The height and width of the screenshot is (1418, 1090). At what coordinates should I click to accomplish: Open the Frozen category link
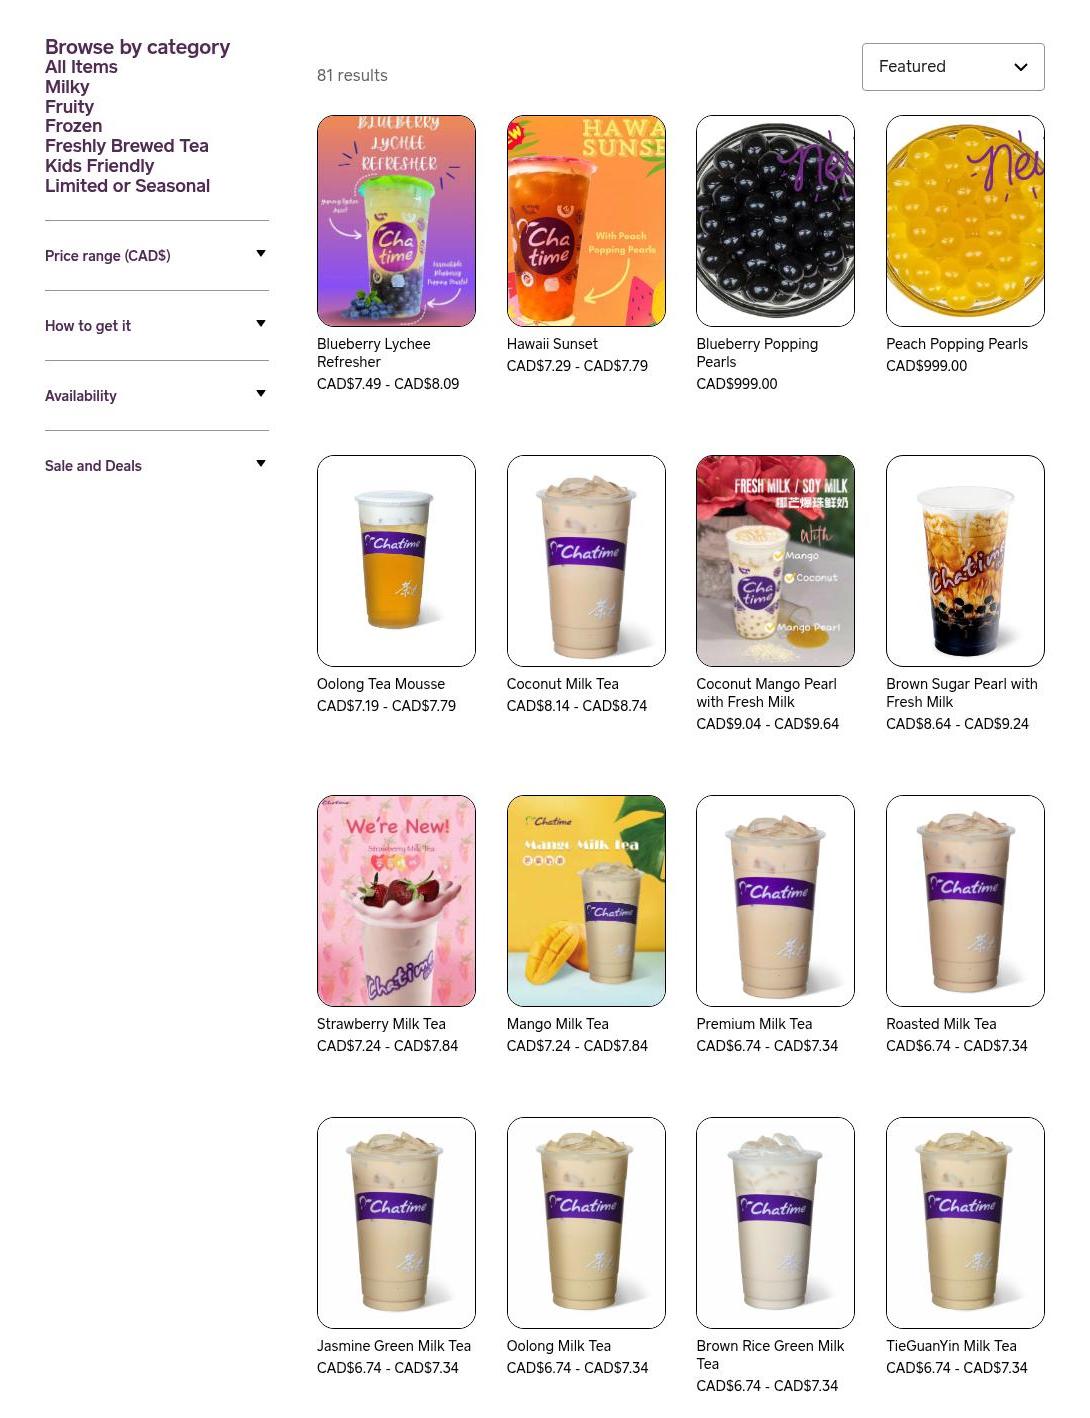[73, 126]
